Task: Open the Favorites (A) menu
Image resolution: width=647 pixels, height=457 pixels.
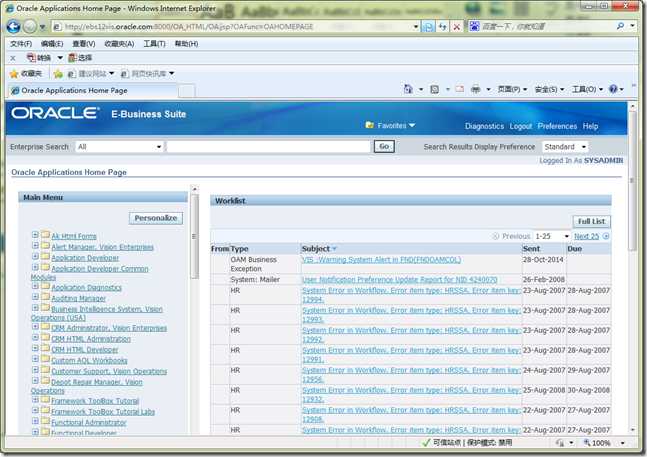Action: click(119, 44)
